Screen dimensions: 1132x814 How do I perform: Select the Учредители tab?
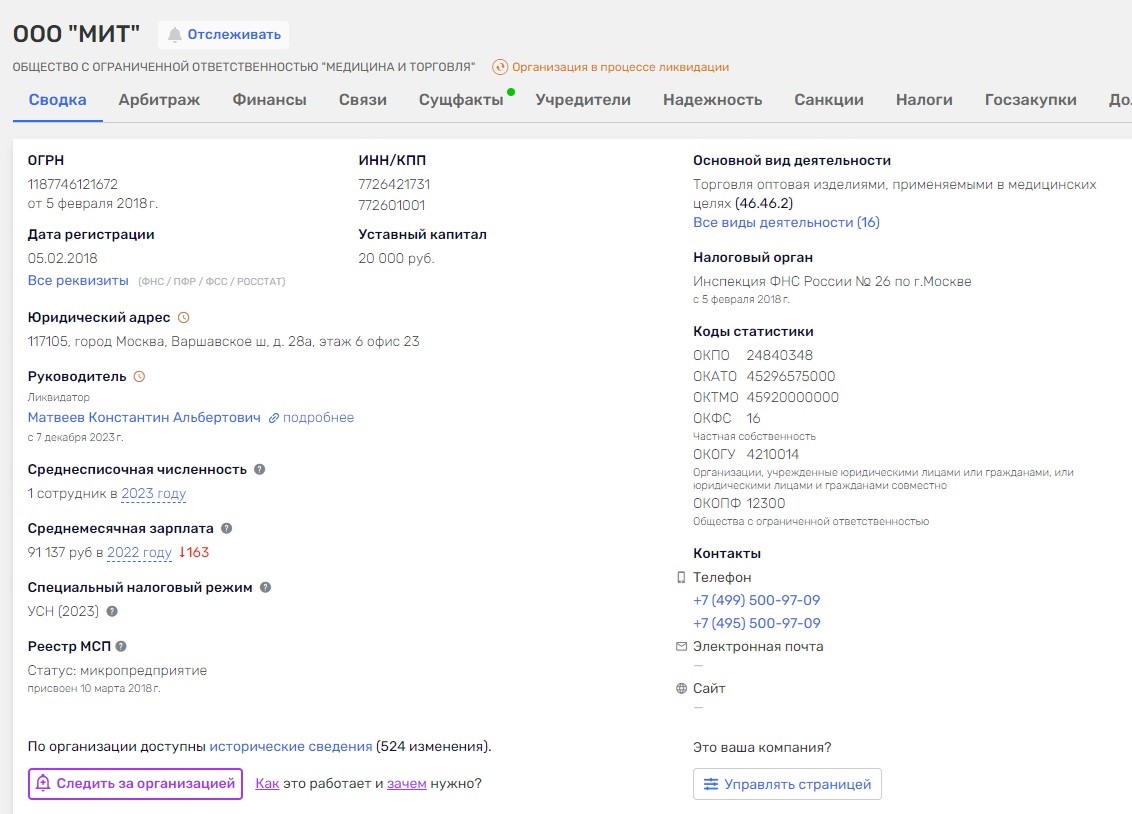[x=583, y=100]
